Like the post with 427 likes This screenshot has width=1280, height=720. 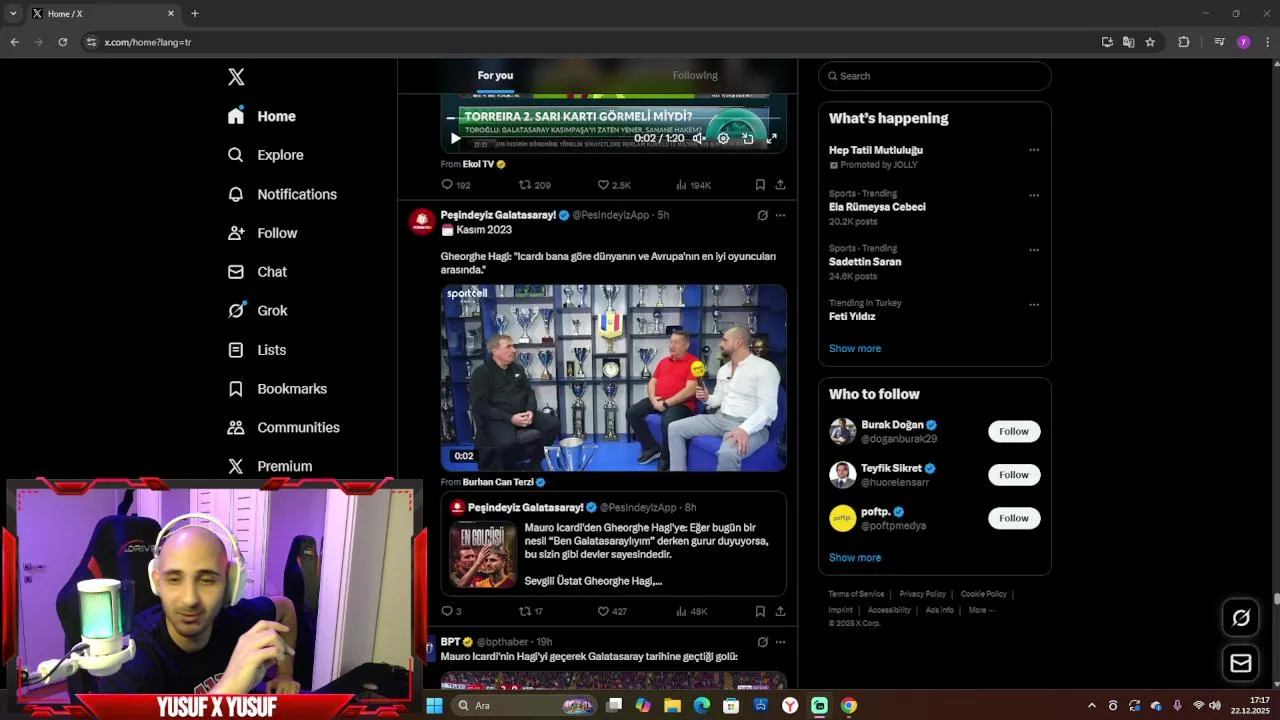point(612,611)
